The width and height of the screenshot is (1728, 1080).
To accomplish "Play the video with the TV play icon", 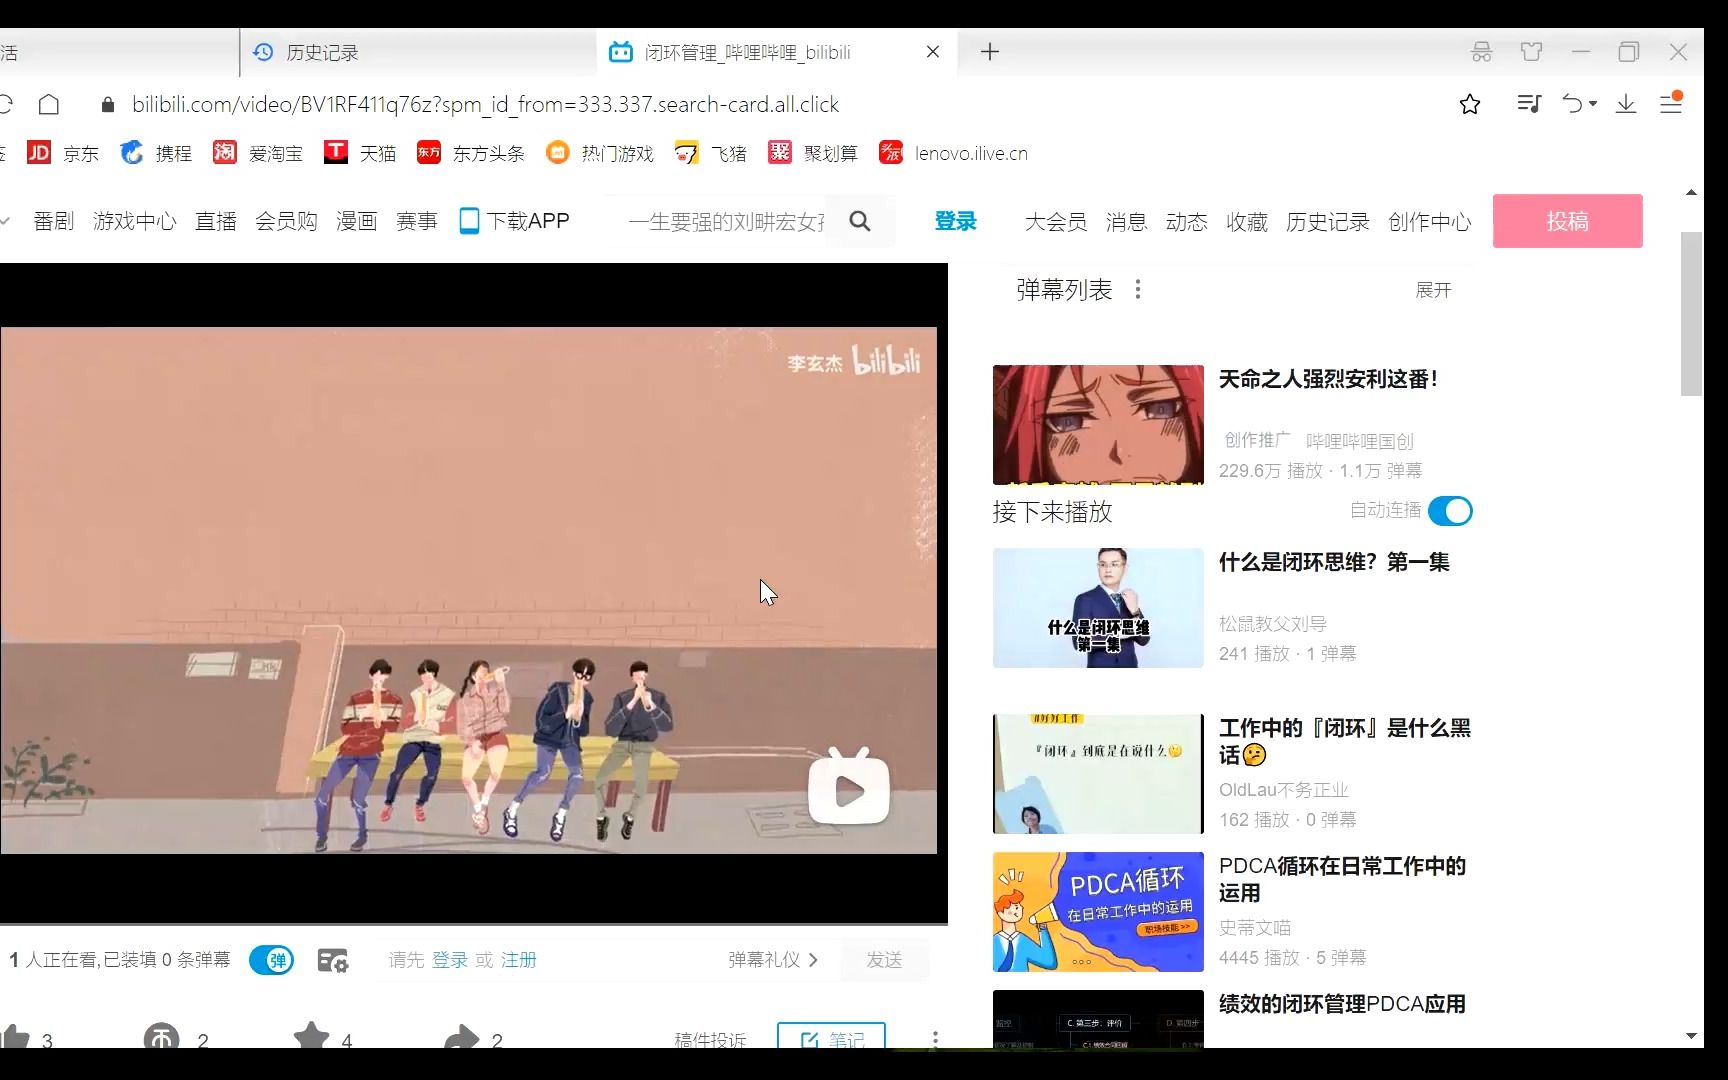I will point(849,788).
